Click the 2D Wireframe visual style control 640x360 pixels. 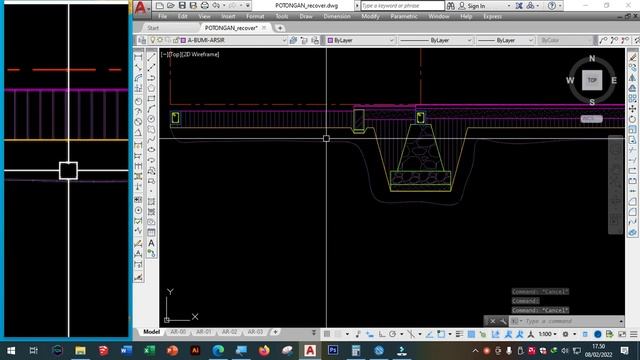click(200, 54)
